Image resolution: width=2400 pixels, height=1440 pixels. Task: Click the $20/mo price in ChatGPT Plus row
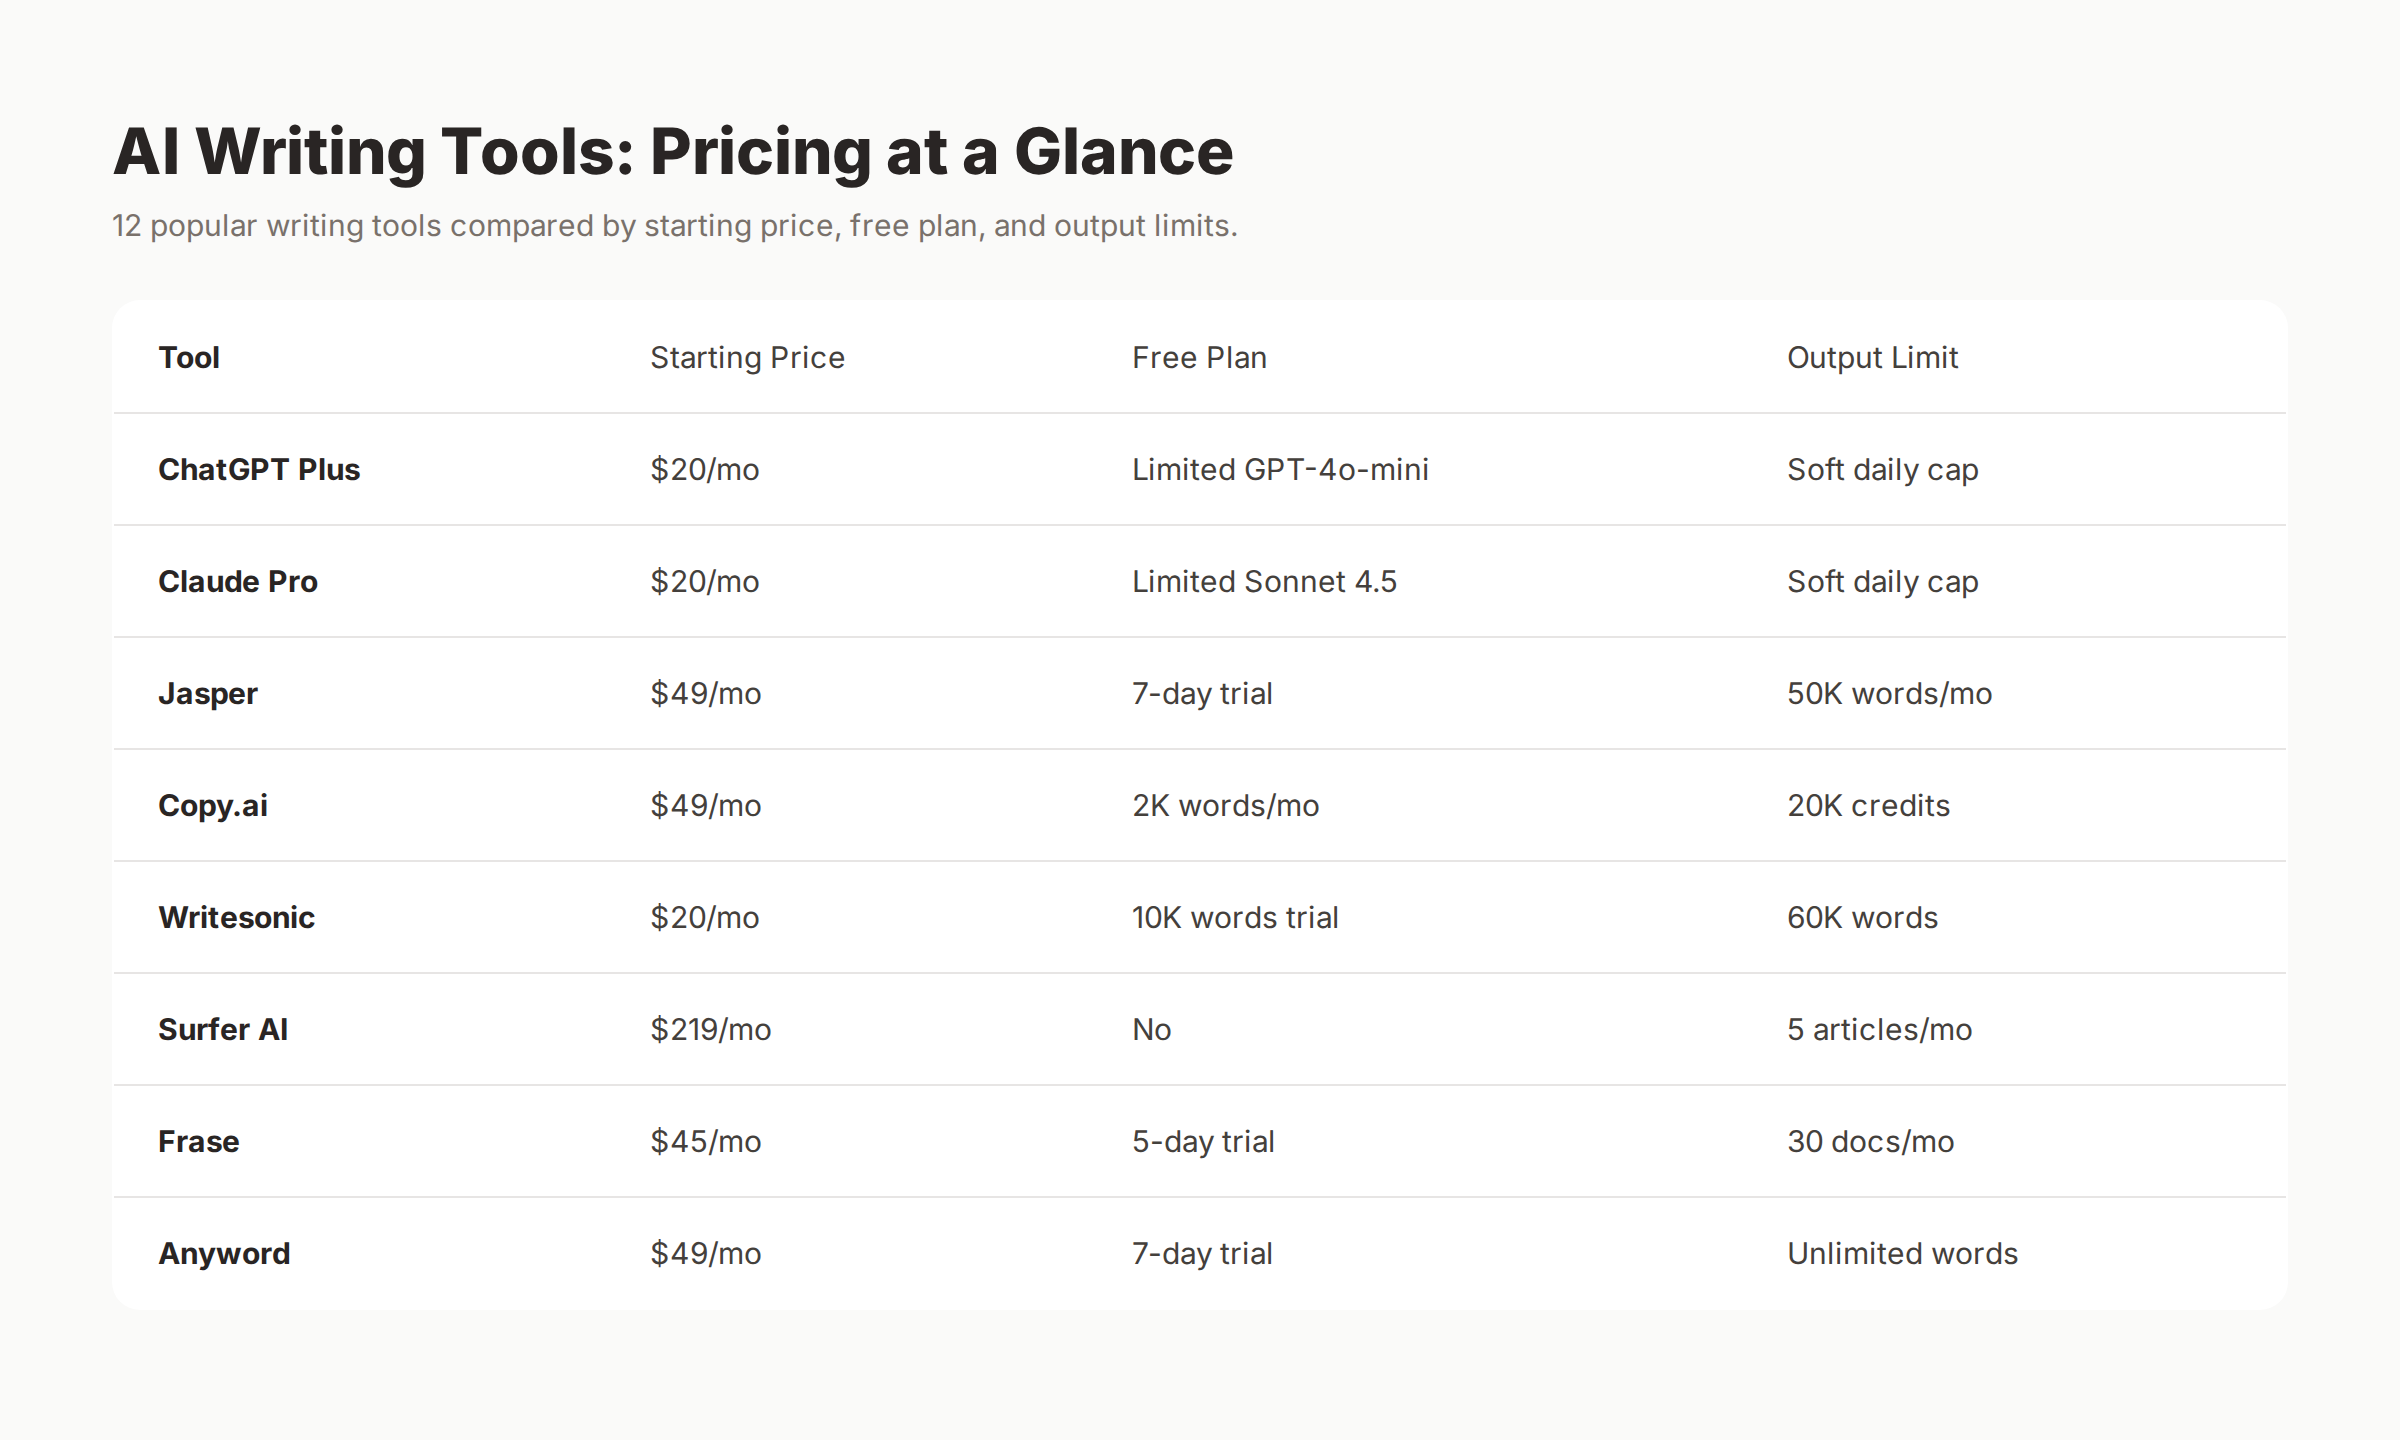(705, 469)
